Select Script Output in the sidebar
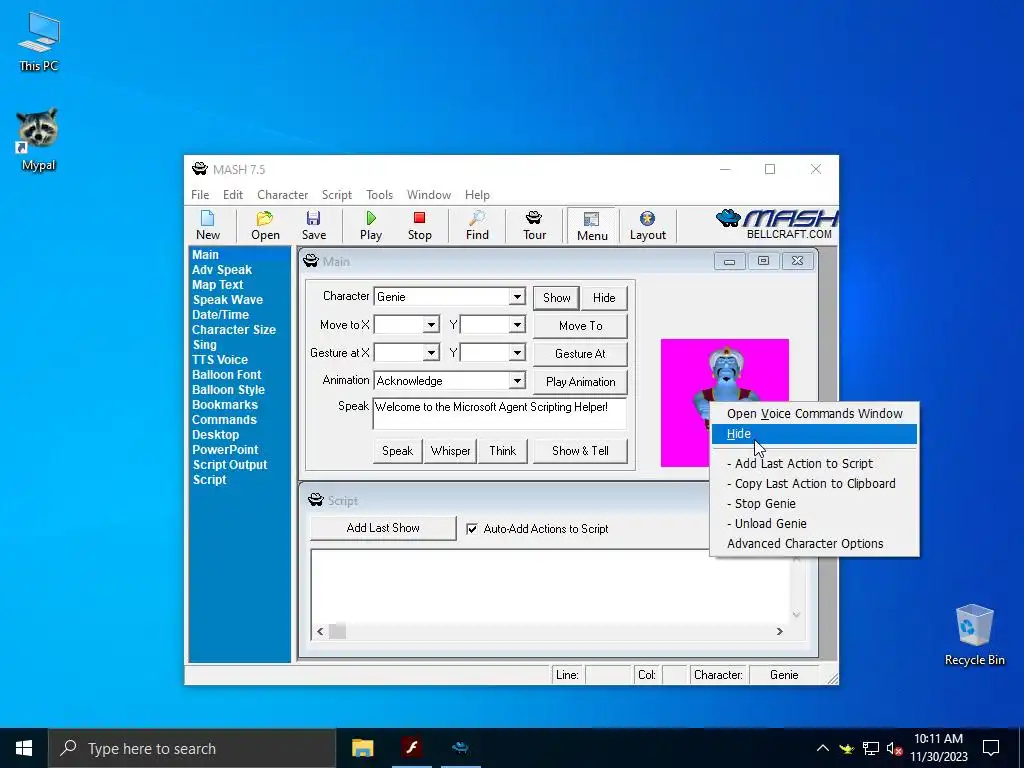 point(230,465)
